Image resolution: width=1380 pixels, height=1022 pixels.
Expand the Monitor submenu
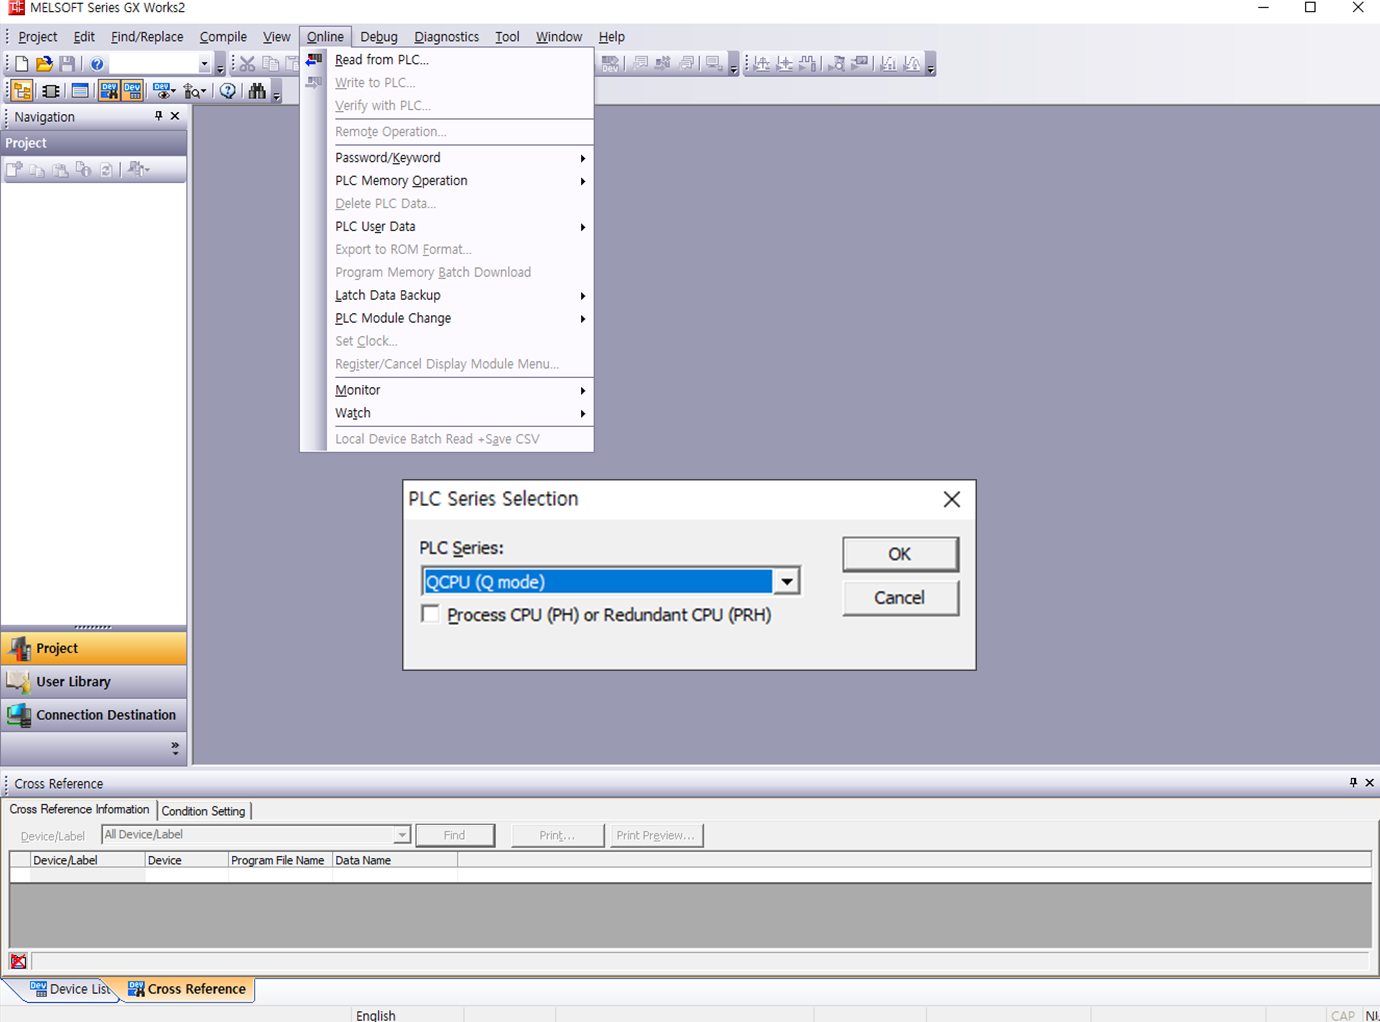coord(583,390)
